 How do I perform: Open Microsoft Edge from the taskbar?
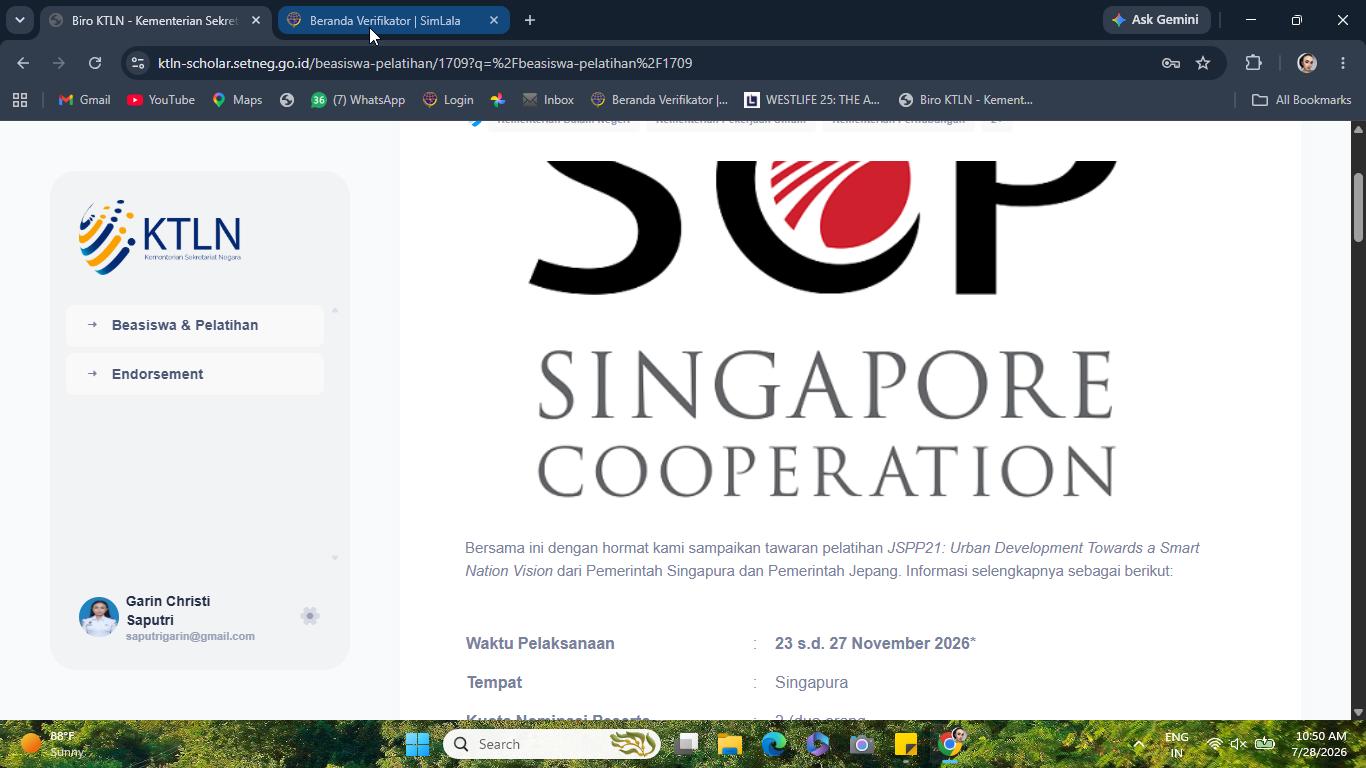[x=774, y=744]
